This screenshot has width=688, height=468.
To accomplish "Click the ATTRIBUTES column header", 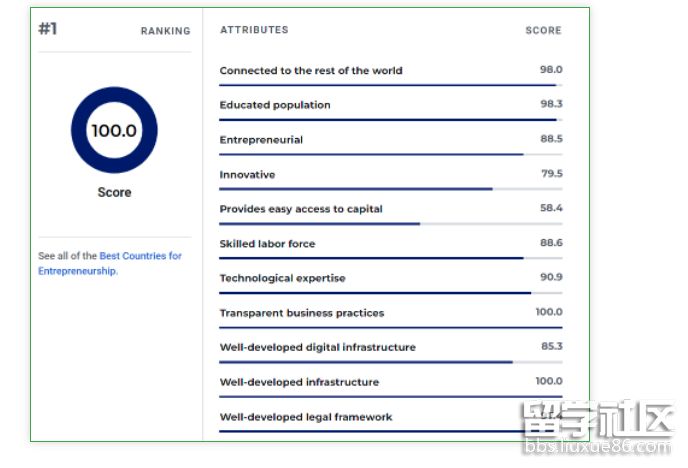I will point(254,30).
